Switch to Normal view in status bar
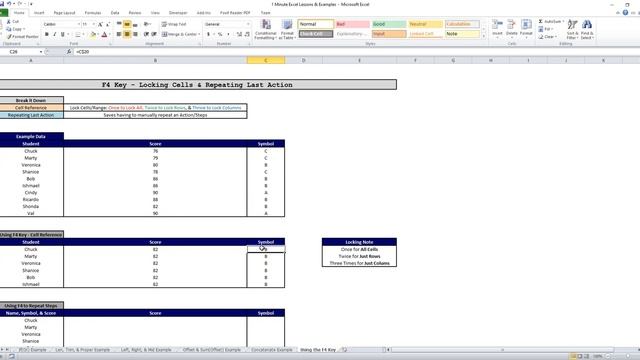Viewport: 640px width, 360px height. [x=573, y=356]
